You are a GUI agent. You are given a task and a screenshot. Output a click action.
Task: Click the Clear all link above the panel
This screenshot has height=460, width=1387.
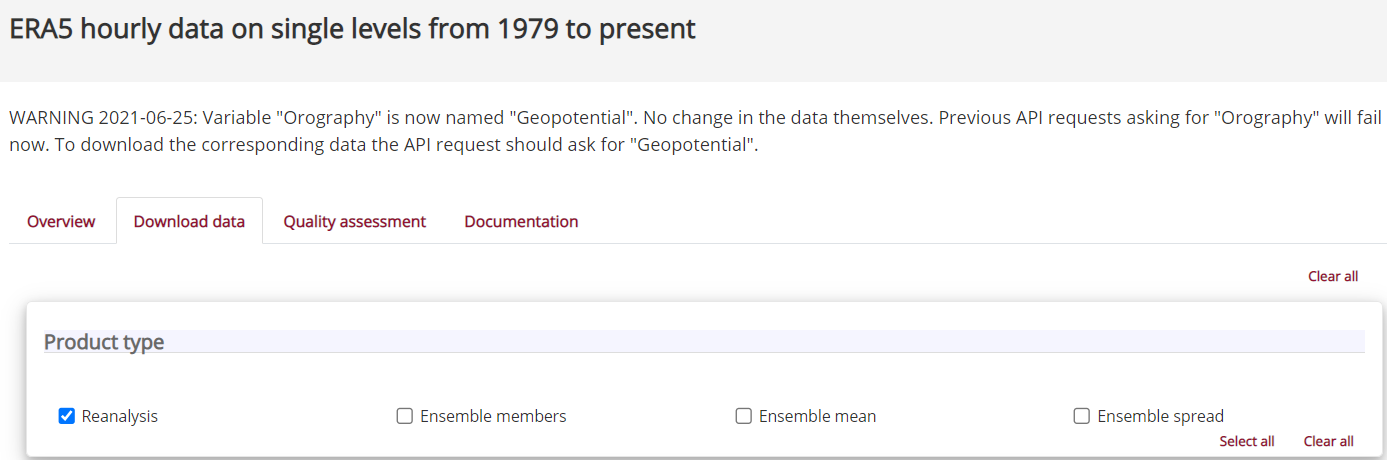1332,276
